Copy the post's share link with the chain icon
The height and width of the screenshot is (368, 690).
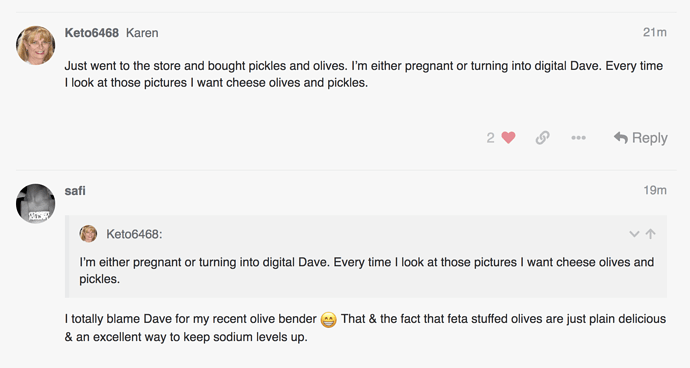pyautogui.click(x=542, y=138)
